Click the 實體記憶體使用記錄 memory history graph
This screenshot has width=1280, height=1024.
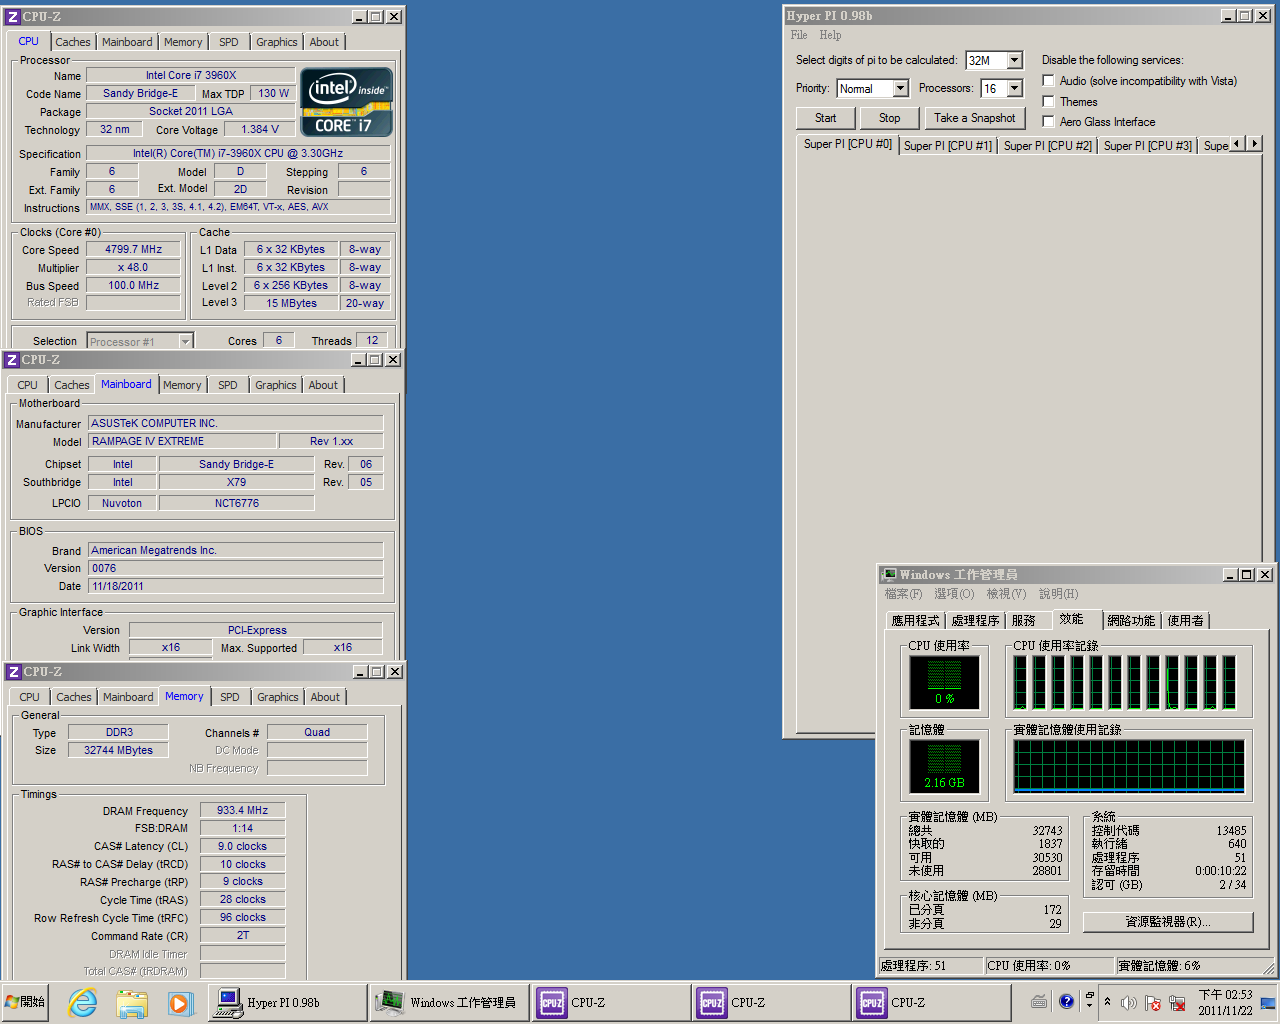click(x=1129, y=767)
